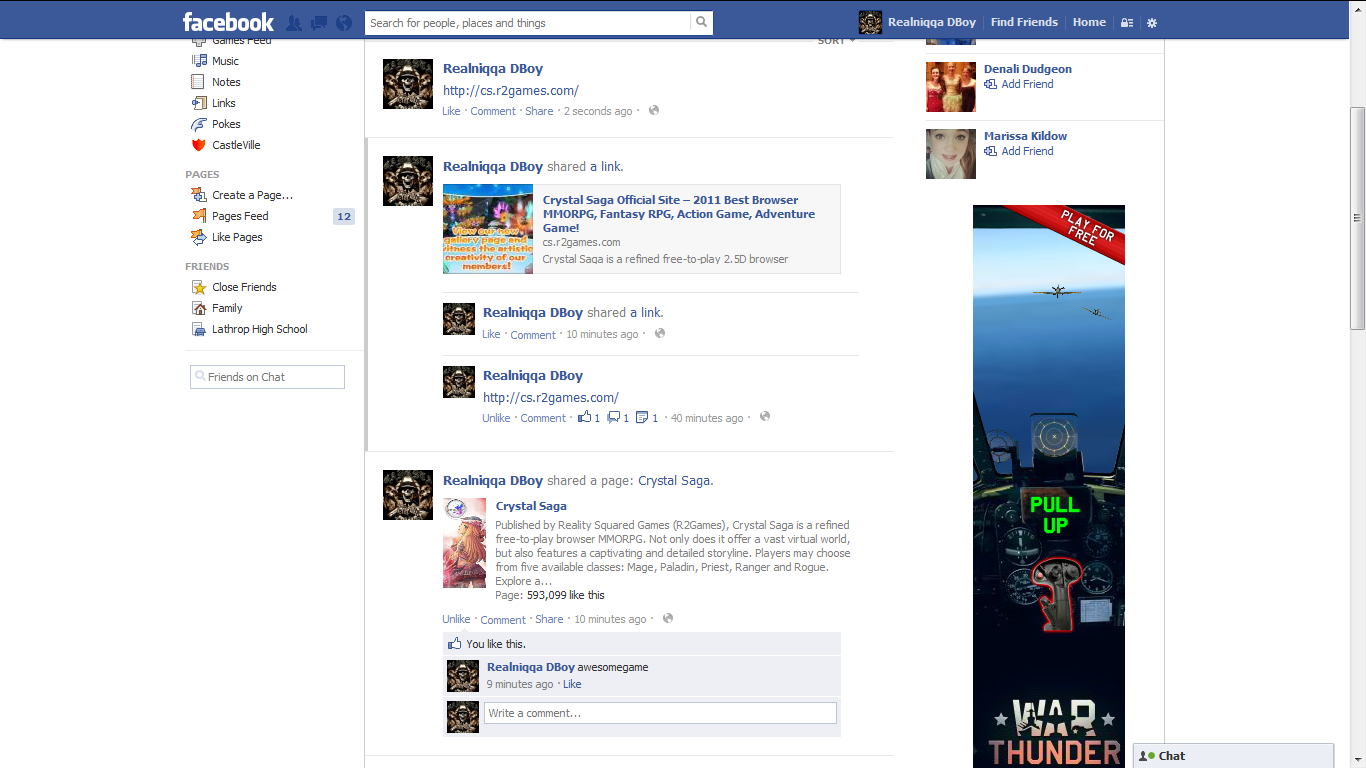Click the search magnifier button
The image size is (1366, 768).
(701, 23)
